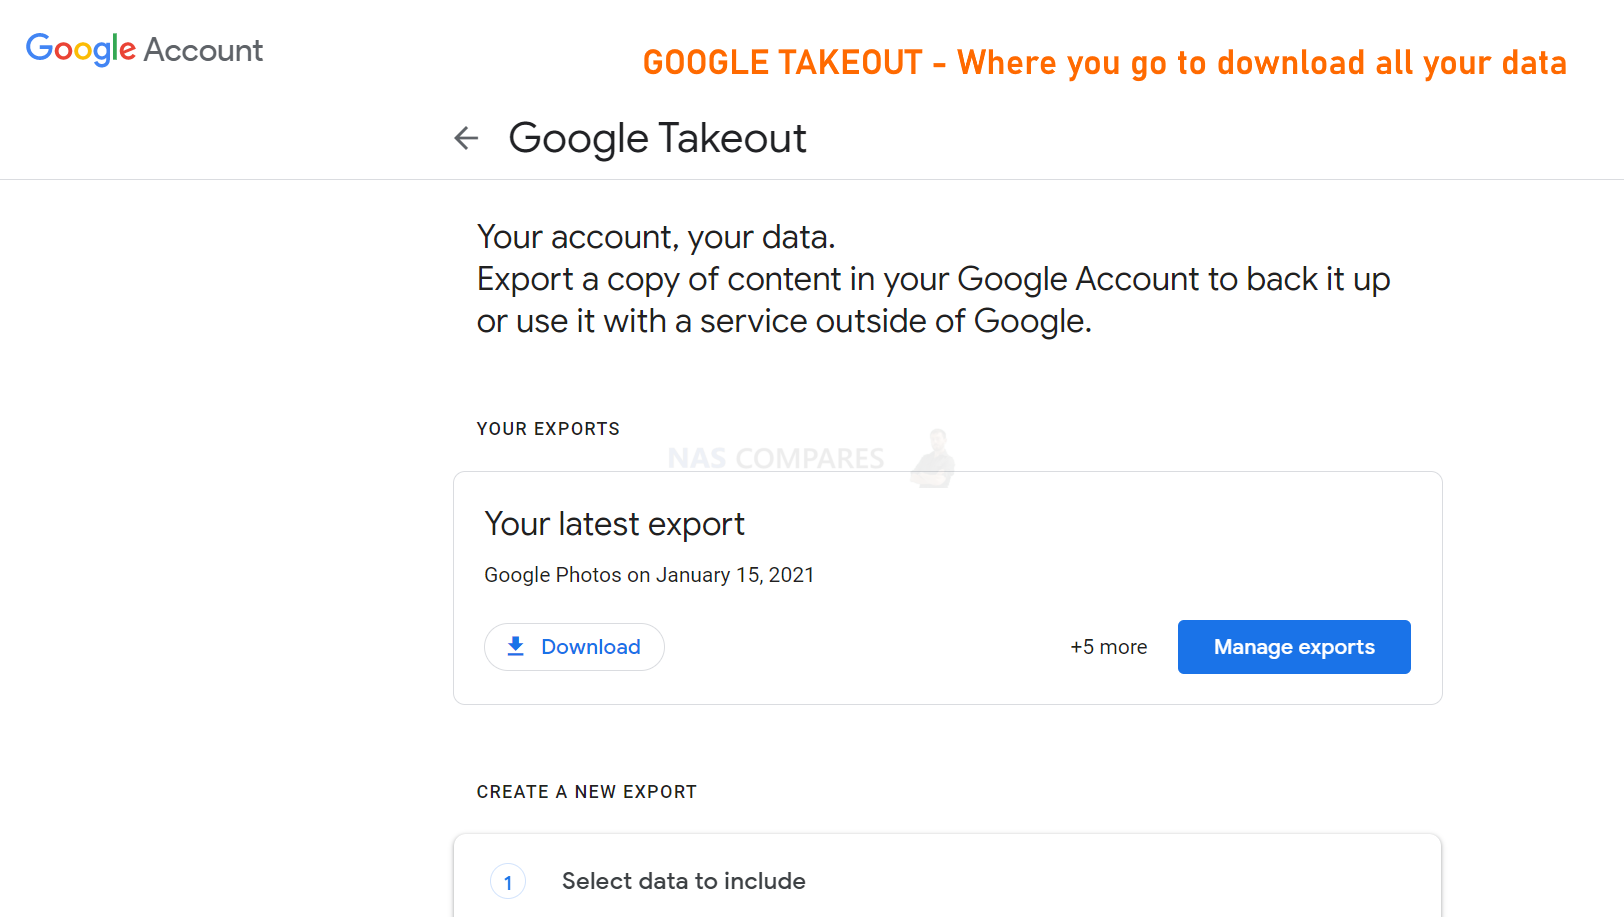Show the +5 more exports

click(1108, 647)
